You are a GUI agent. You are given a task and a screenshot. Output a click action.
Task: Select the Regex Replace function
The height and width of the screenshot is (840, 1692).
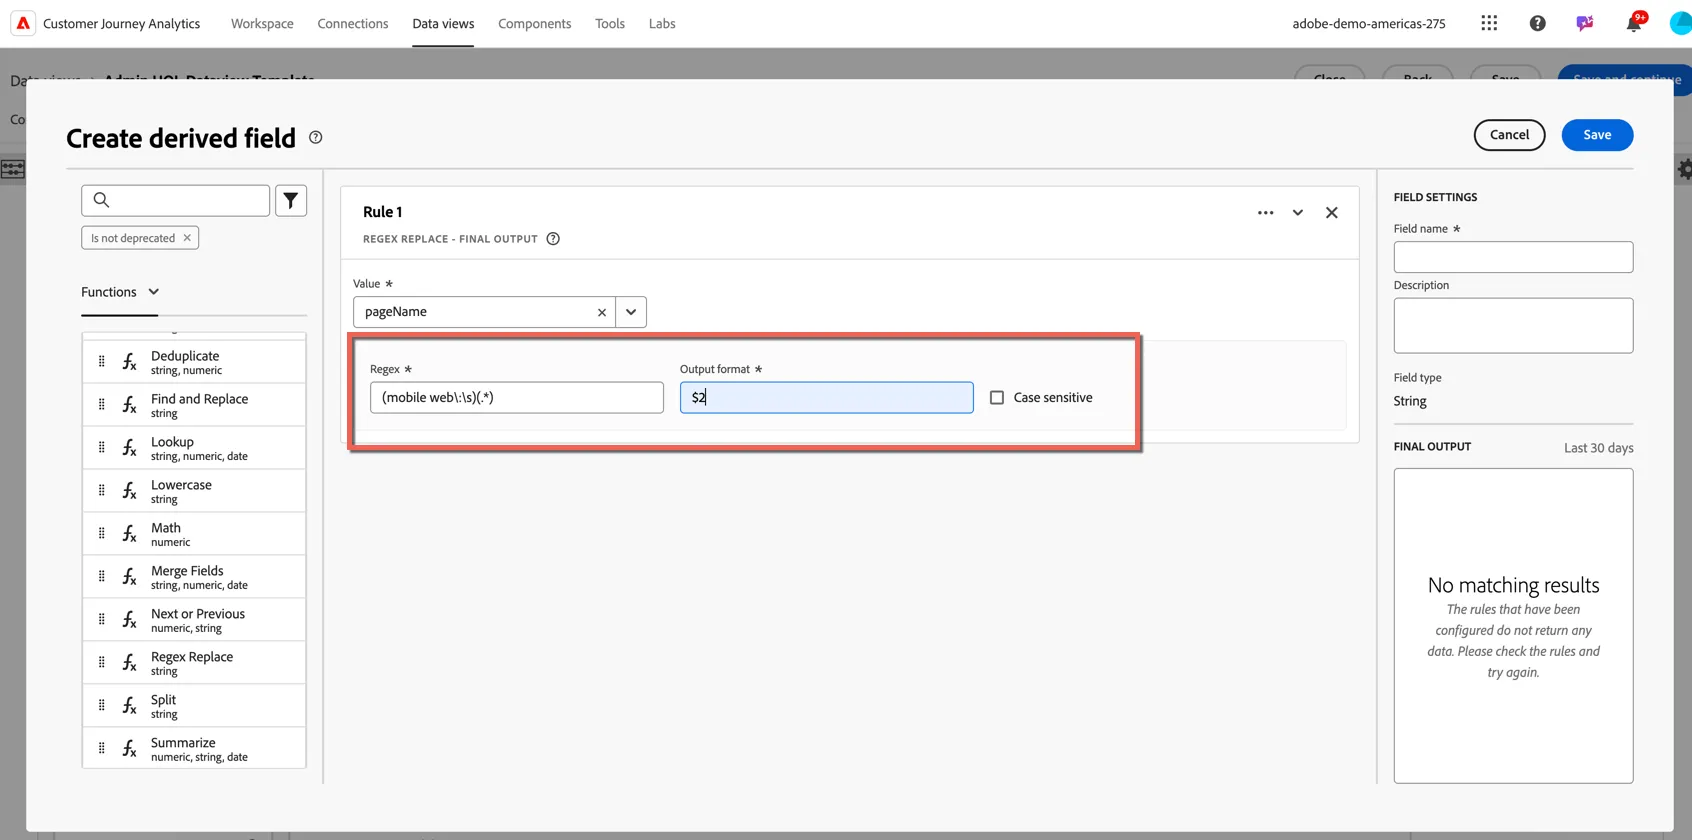(194, 663)
